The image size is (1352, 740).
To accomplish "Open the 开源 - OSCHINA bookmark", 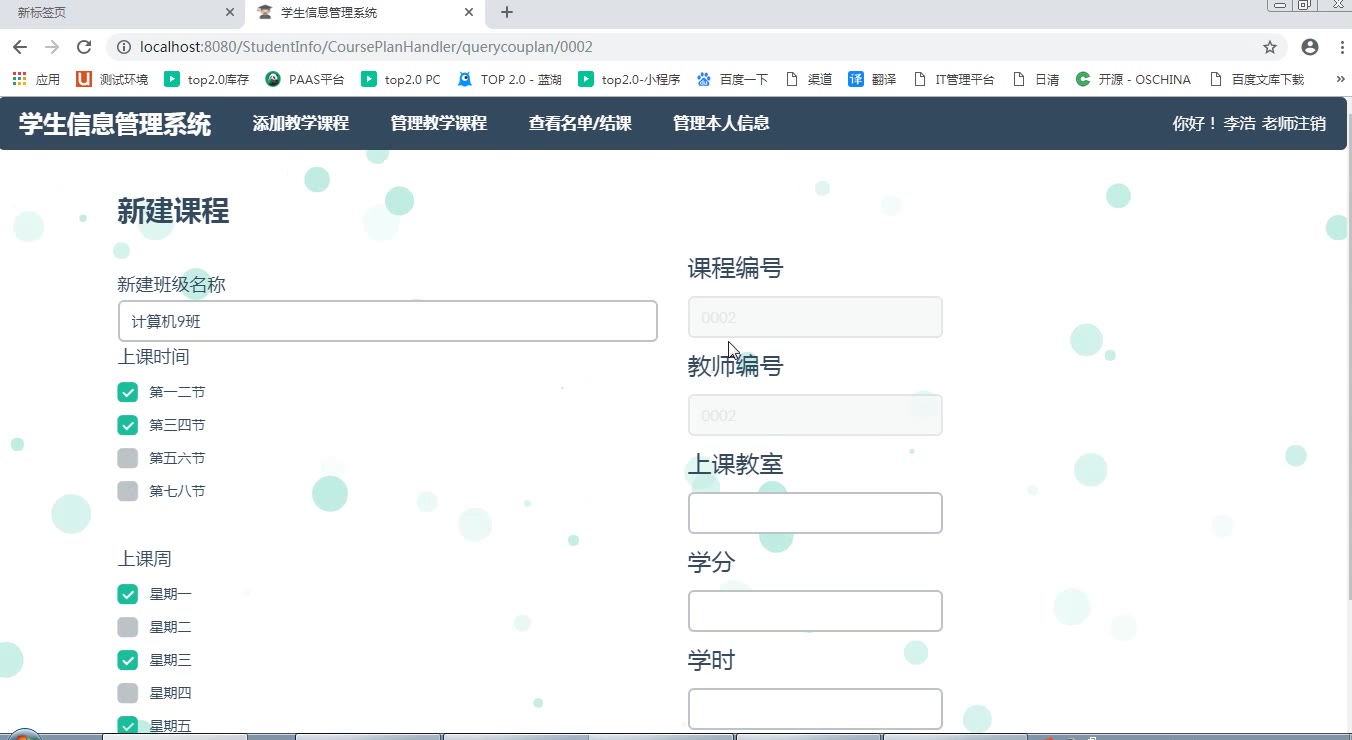I will 1134,79.
